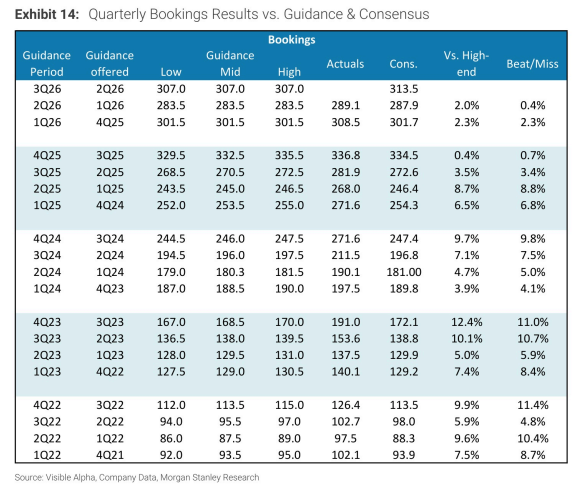The height and width of the screenshot is (490, 582).
Task: Click the High column header
Action: [289, 72]
